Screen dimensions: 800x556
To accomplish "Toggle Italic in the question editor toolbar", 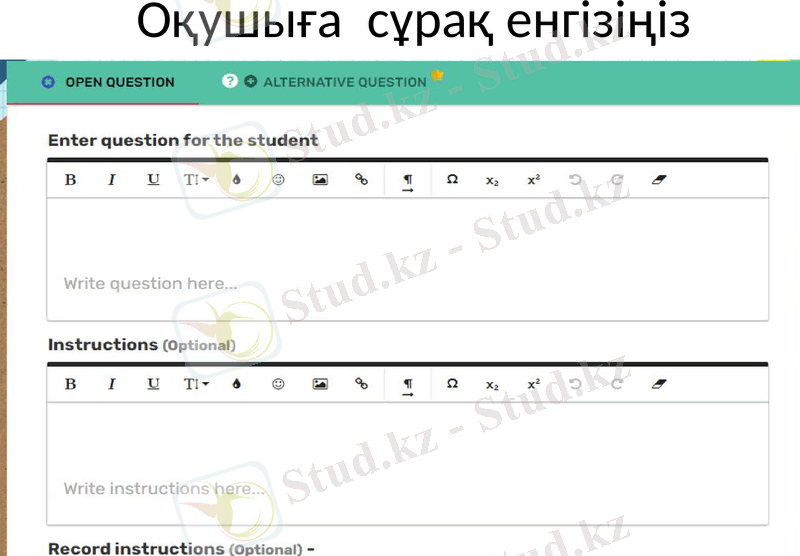I will 112,180.
